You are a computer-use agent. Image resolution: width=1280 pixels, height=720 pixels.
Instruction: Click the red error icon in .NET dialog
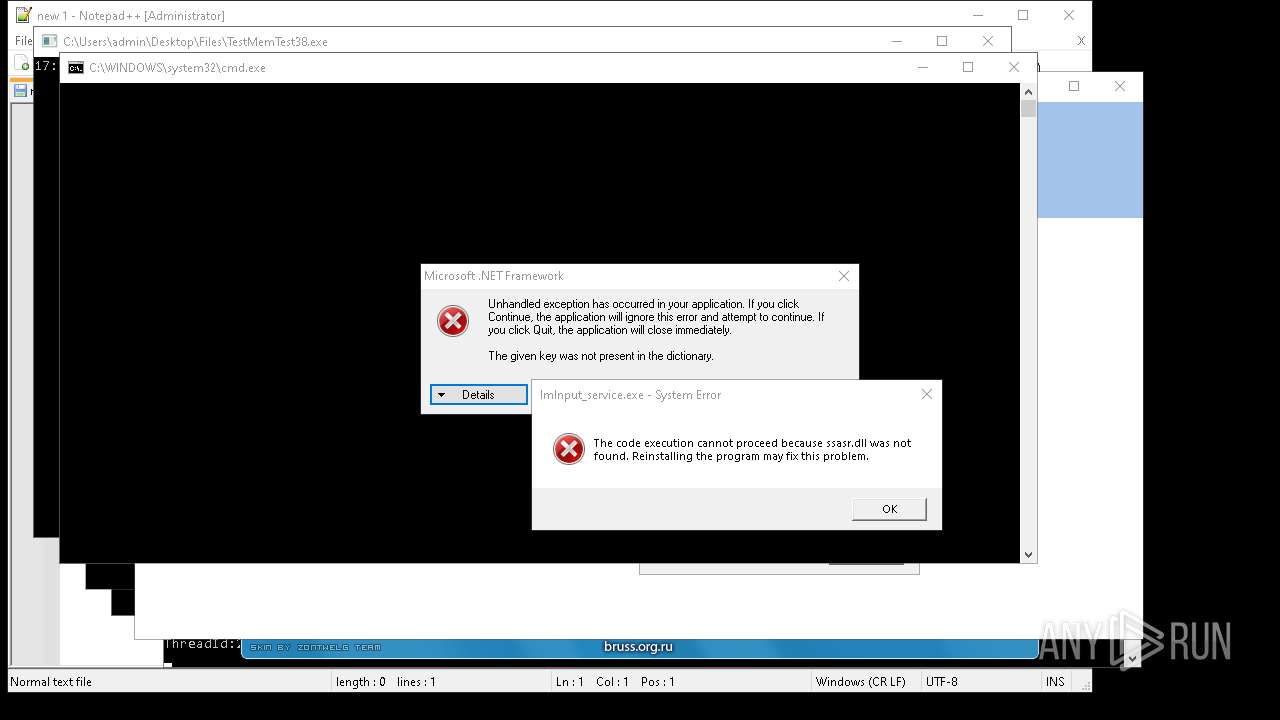click(x=453, y=321)
